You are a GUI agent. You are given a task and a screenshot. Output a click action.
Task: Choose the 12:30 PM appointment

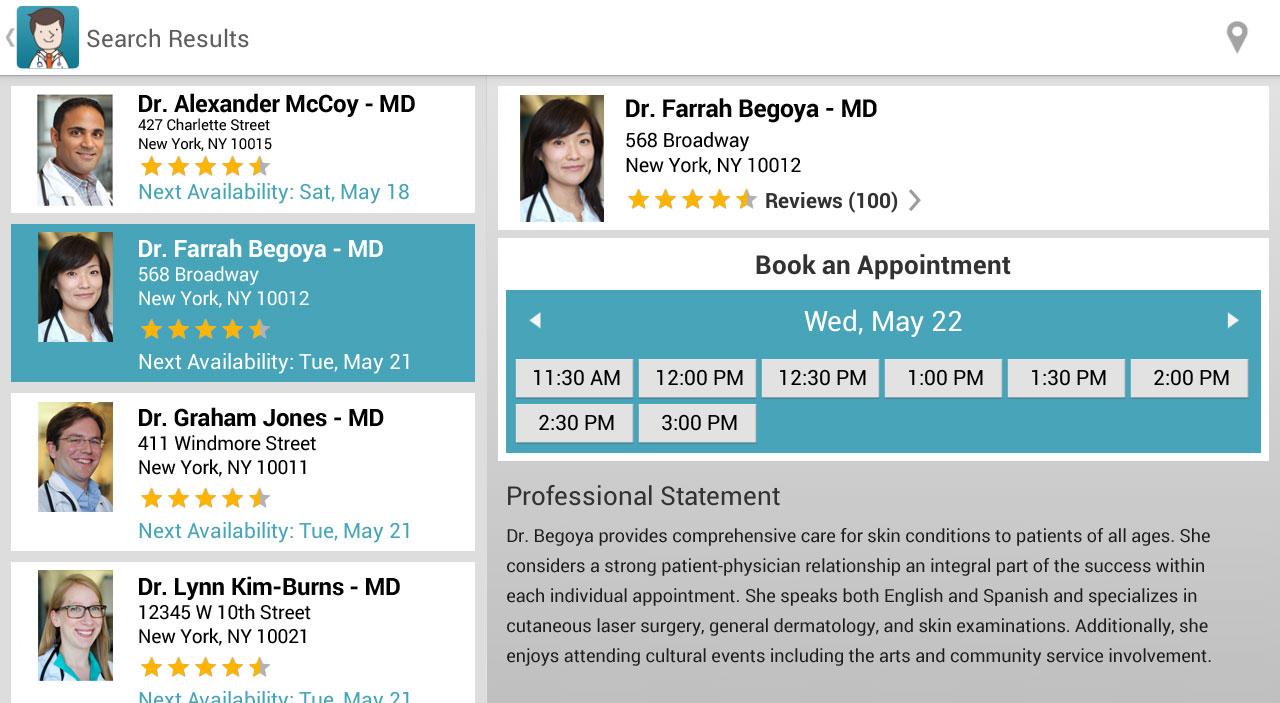(821, 378)
